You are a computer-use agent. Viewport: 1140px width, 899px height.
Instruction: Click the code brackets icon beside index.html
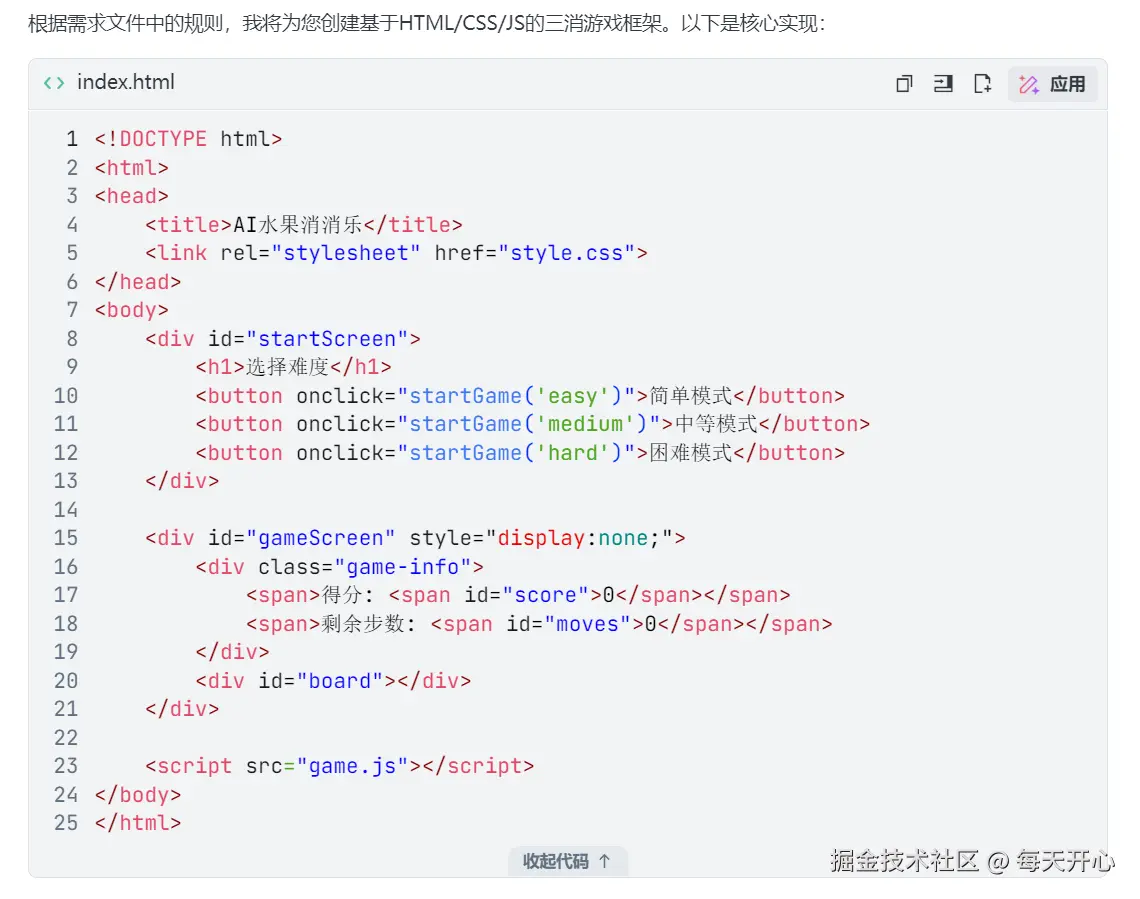(x=54, y=83)
